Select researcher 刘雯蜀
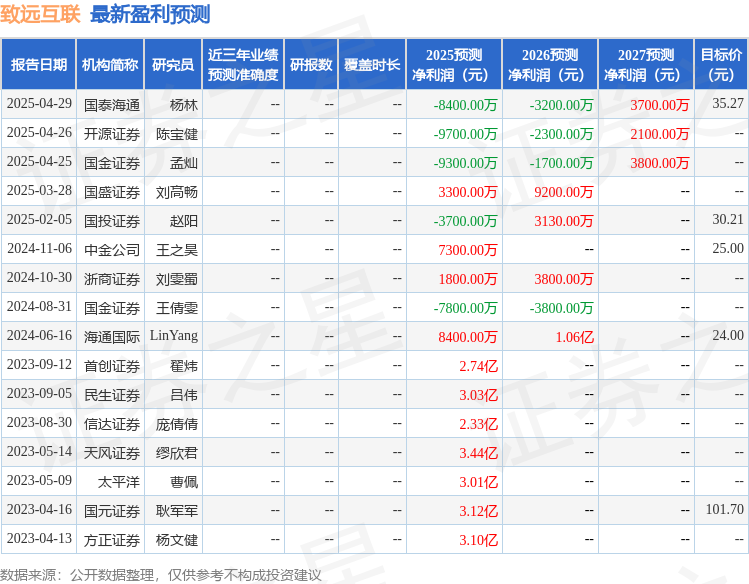Screen dimensions: 749x584 tap(177, 279)
